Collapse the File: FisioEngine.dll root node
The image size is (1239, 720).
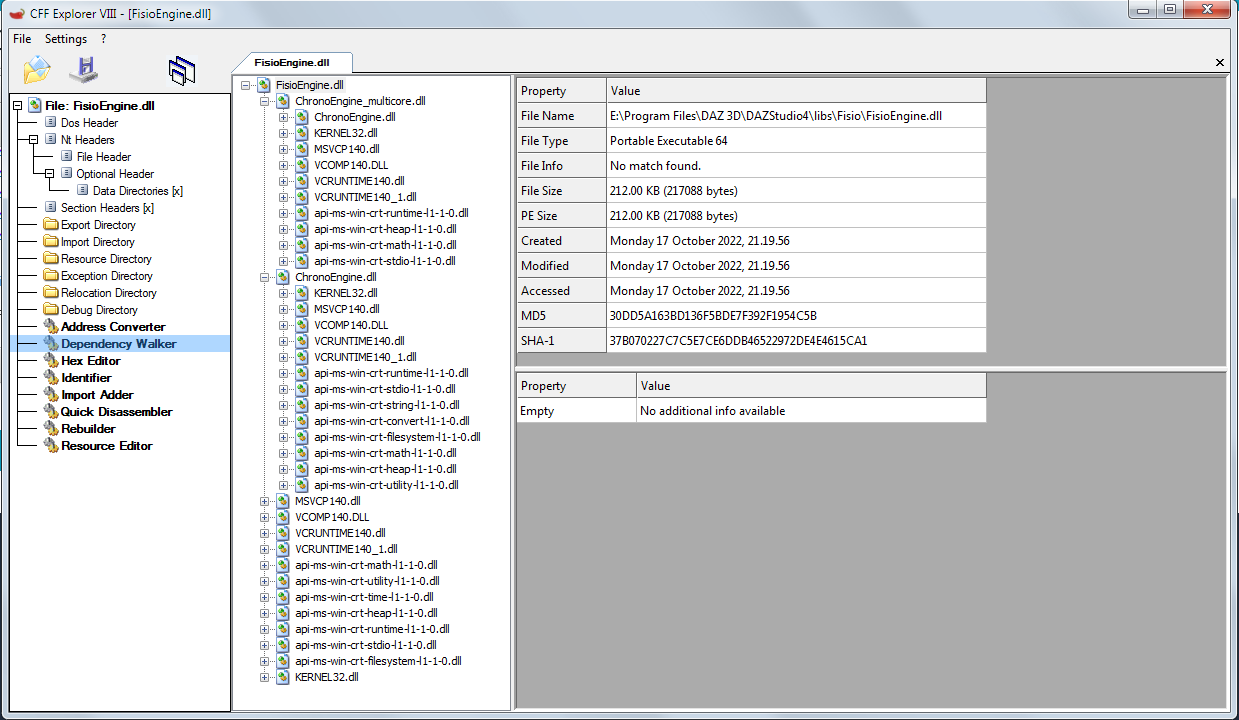[x=18, y=105]
